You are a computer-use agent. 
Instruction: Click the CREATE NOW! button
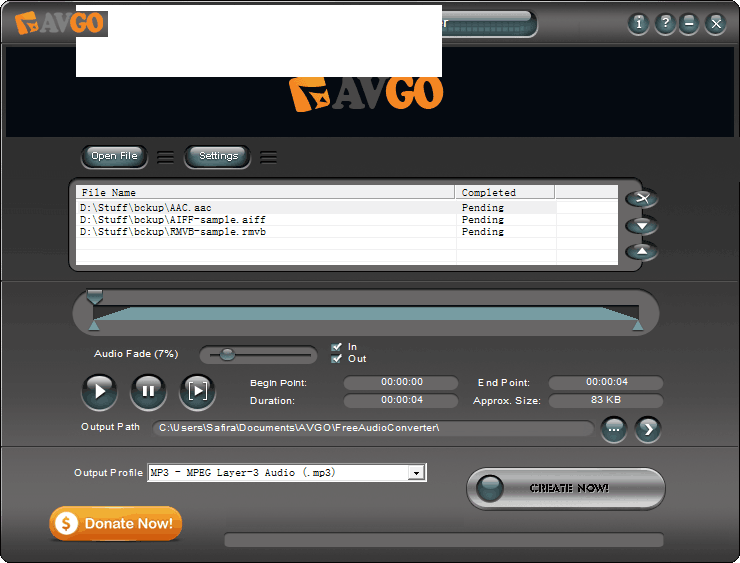(x=566, y=488)
